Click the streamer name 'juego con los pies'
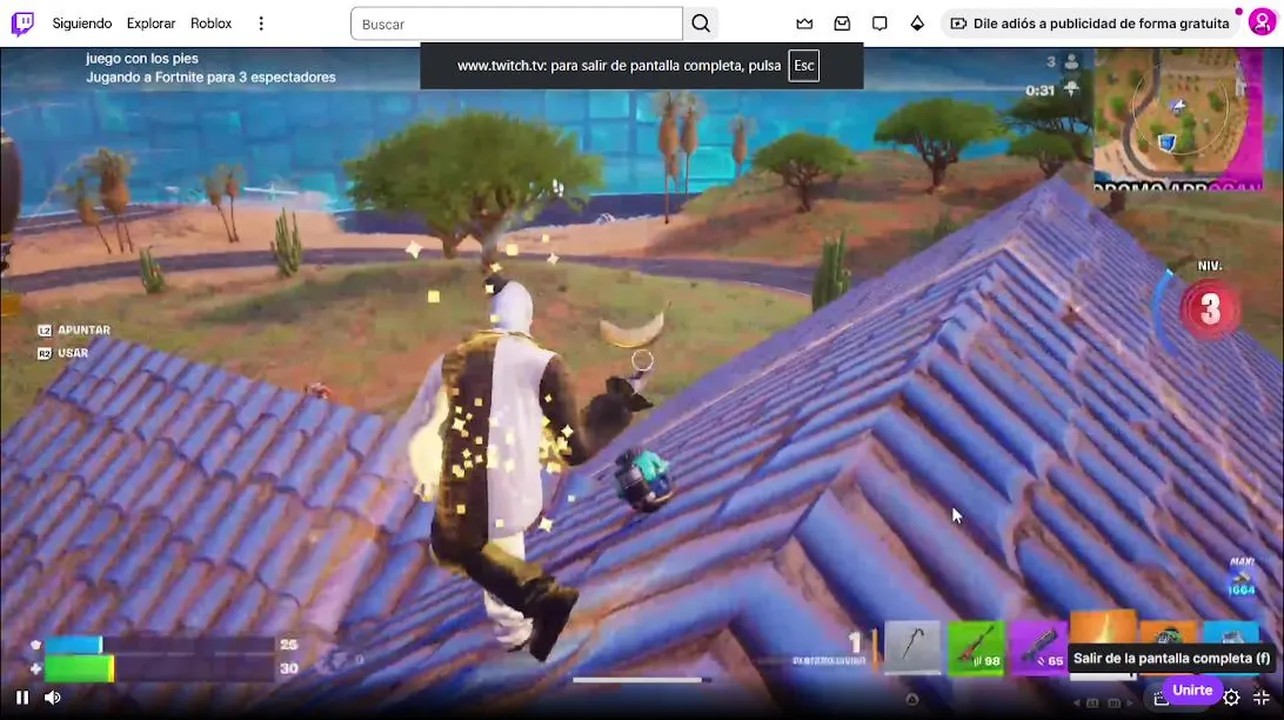1284x720 pixels. click(142, 59)
